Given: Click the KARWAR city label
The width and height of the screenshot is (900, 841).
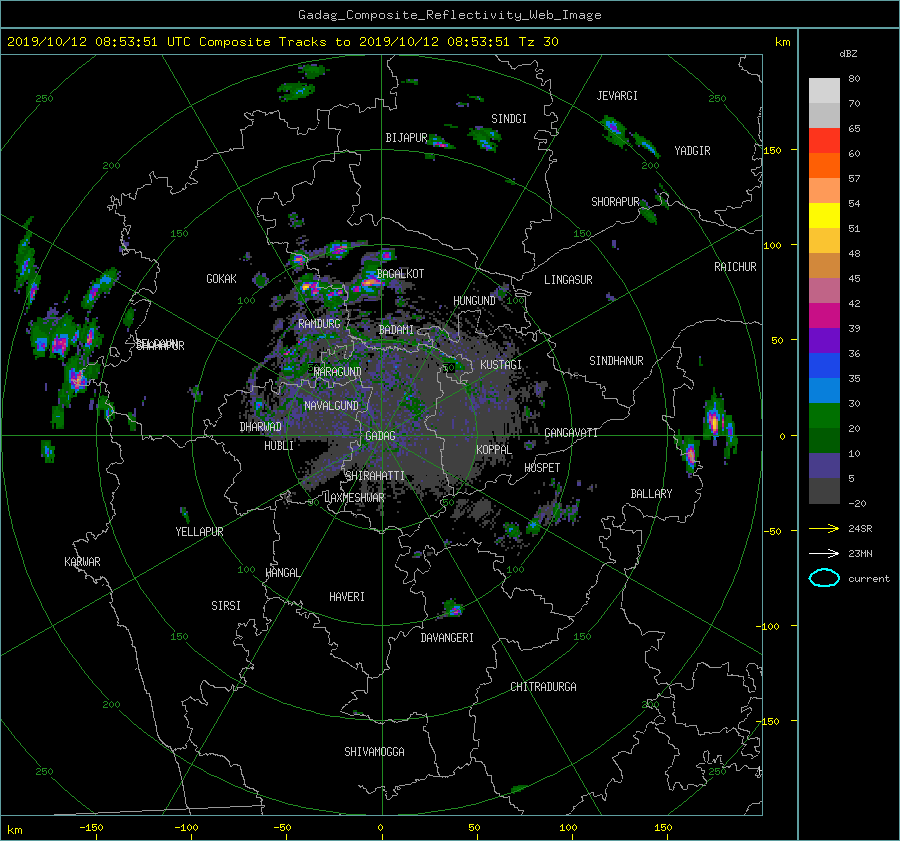Looking at the screenshot, I should point(82,562).
